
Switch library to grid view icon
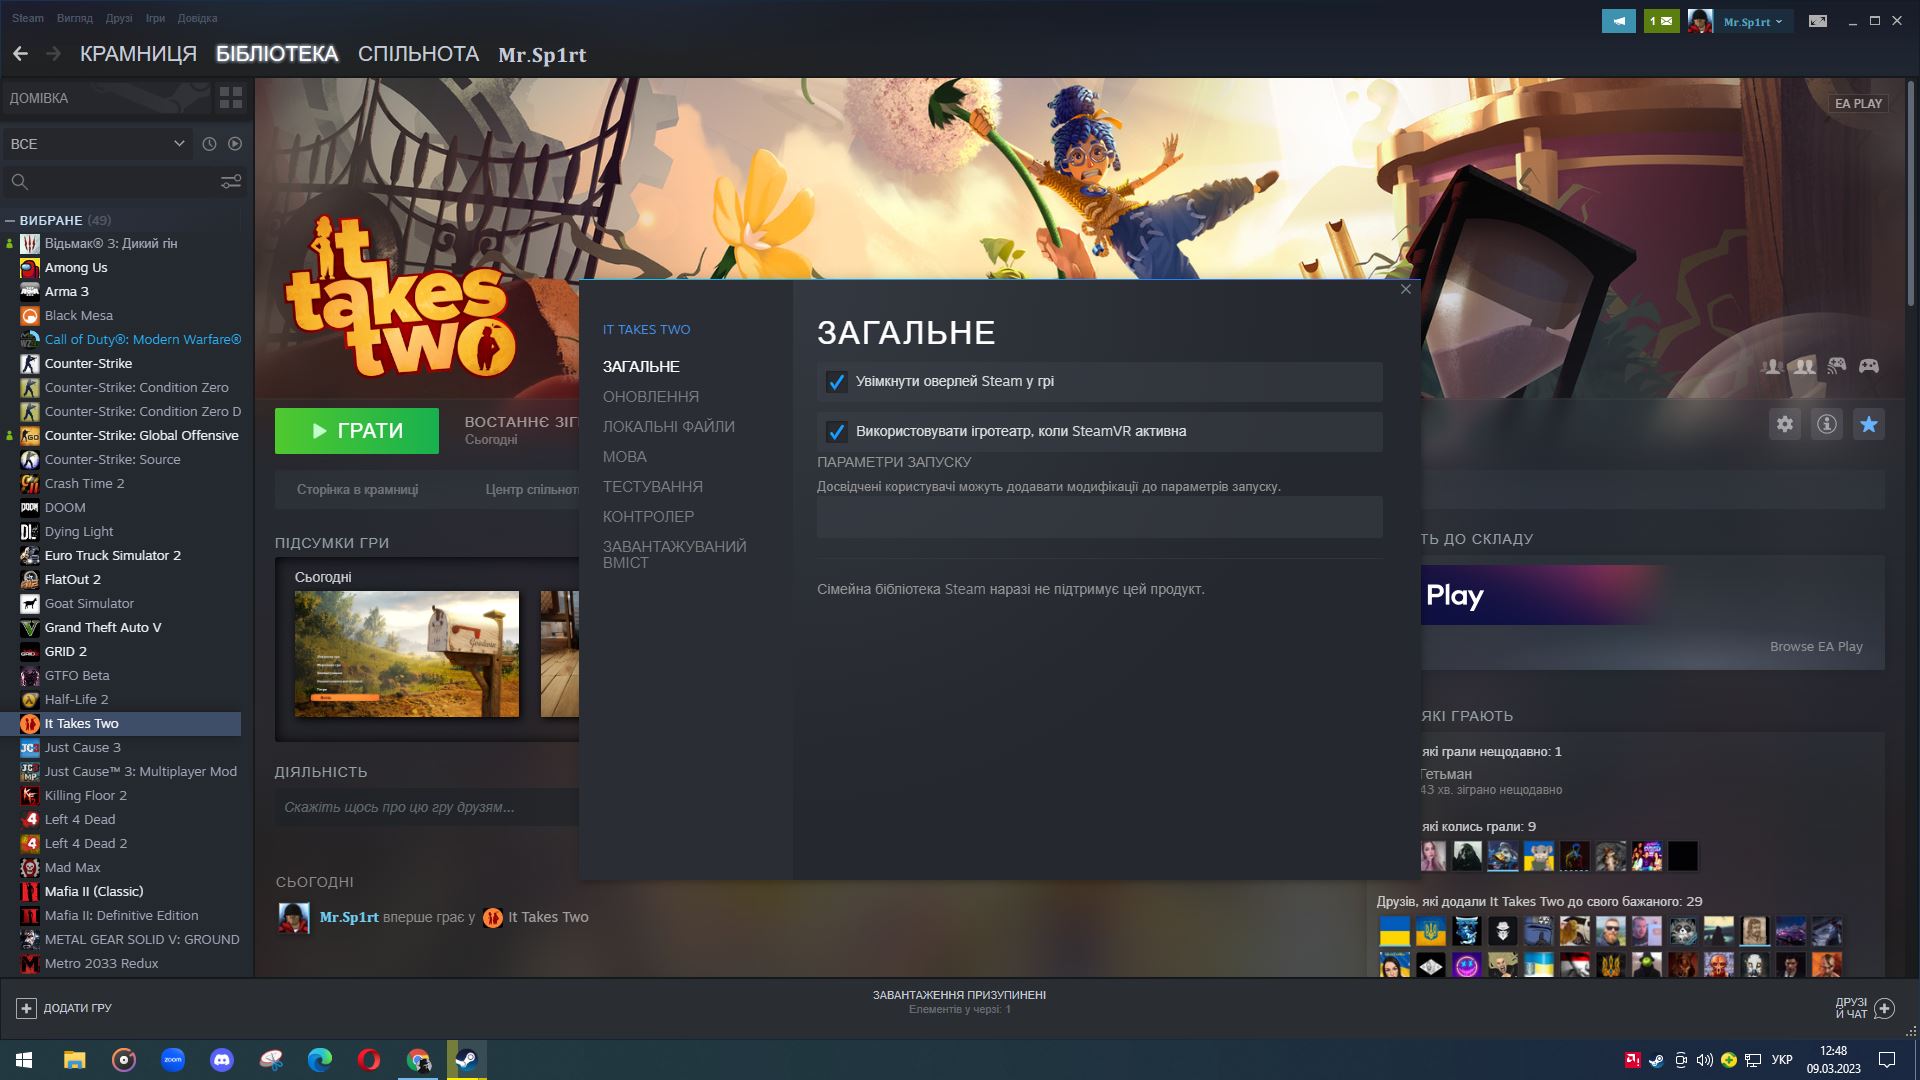231,98
